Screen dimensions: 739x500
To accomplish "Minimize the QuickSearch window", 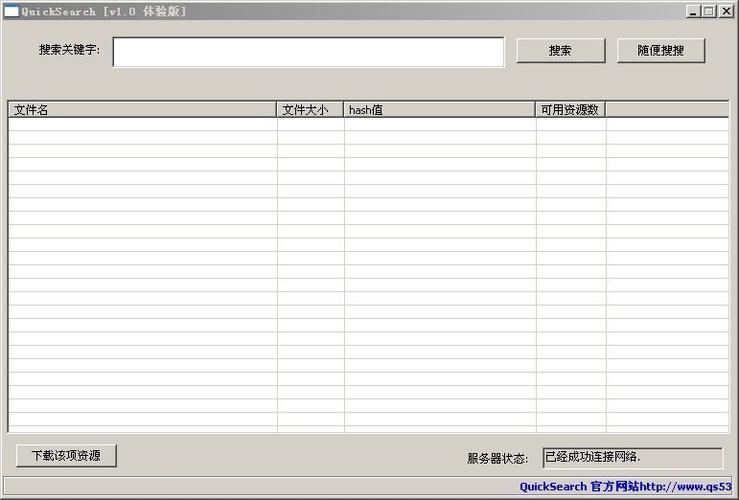I will pos(692,11).
